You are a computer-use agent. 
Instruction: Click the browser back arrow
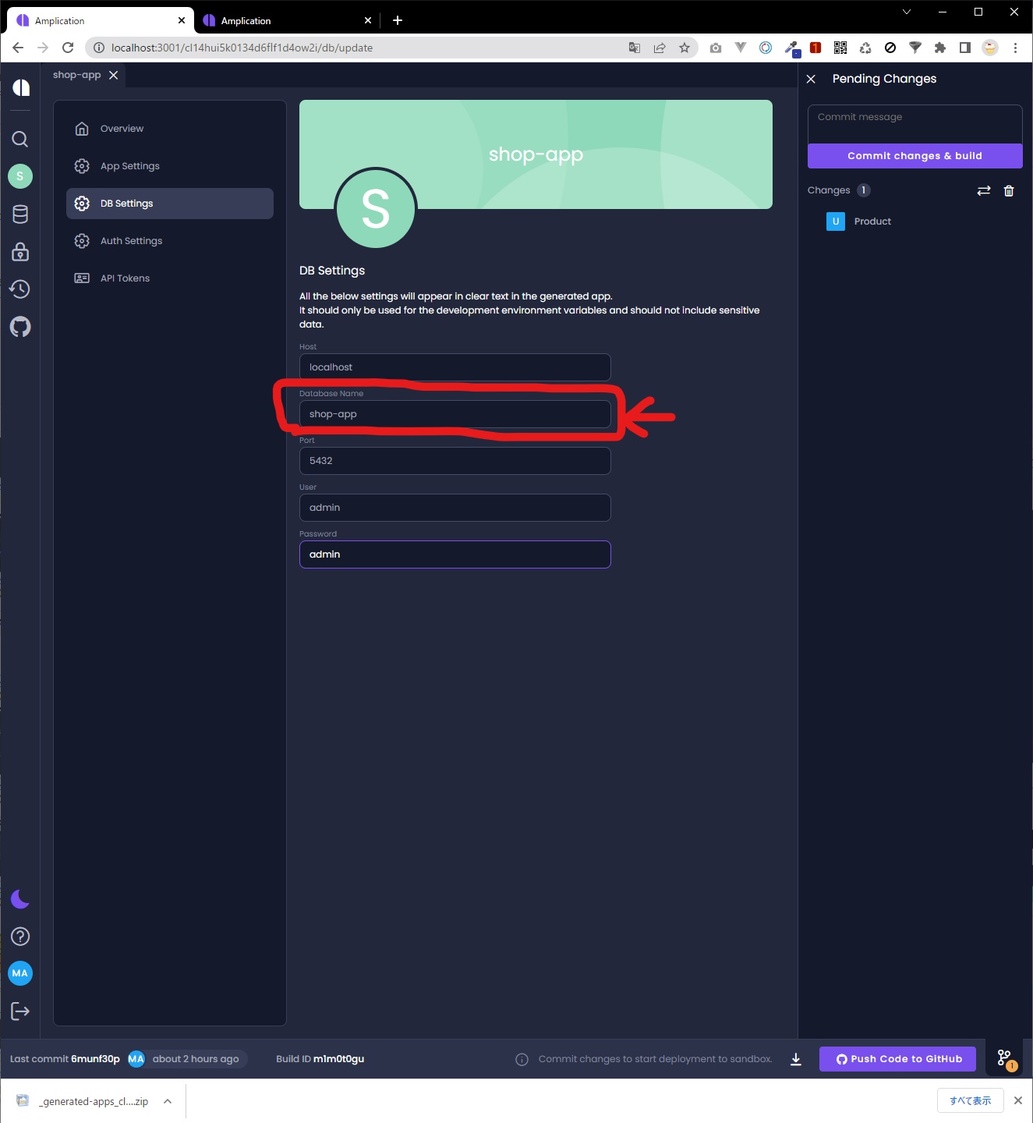(18, 48)
